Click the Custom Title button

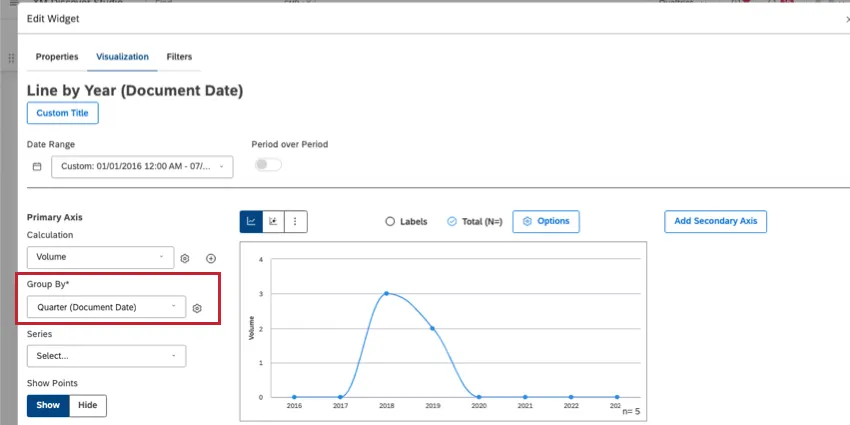click(62, 113)
